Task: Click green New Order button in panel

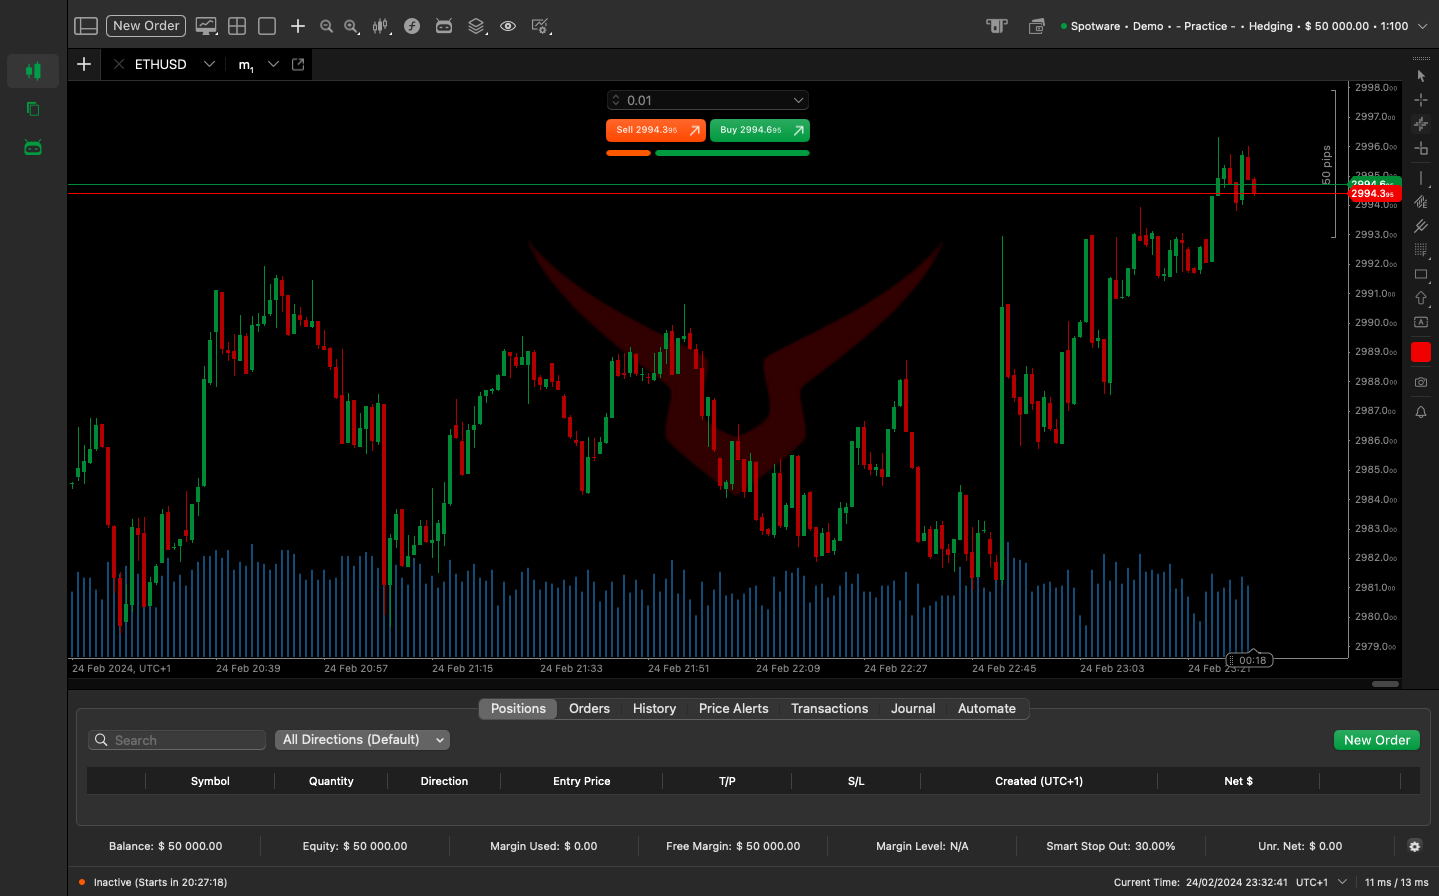Action: pyautogui.click(x=1377, y=740)
